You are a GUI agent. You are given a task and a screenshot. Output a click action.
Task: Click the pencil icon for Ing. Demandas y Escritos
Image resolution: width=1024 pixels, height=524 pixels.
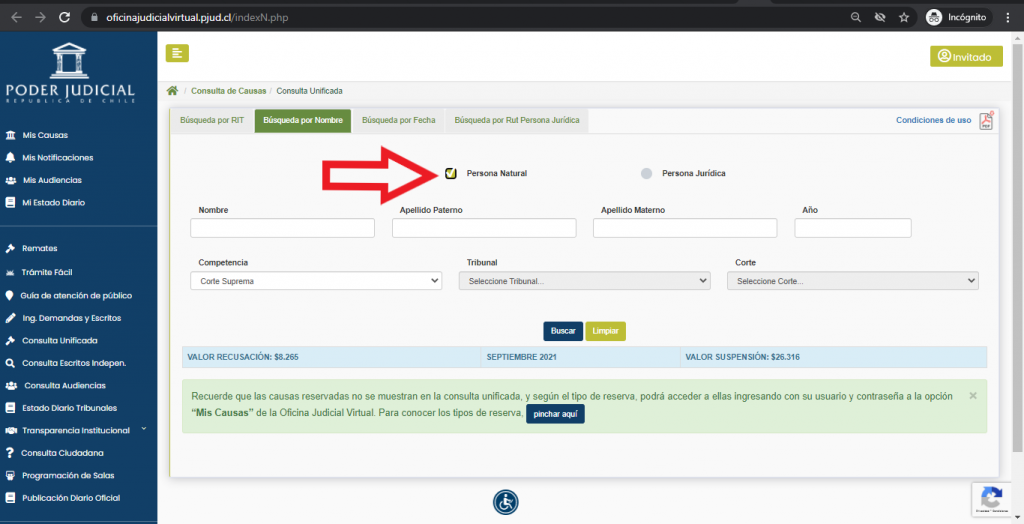(10, 318)
